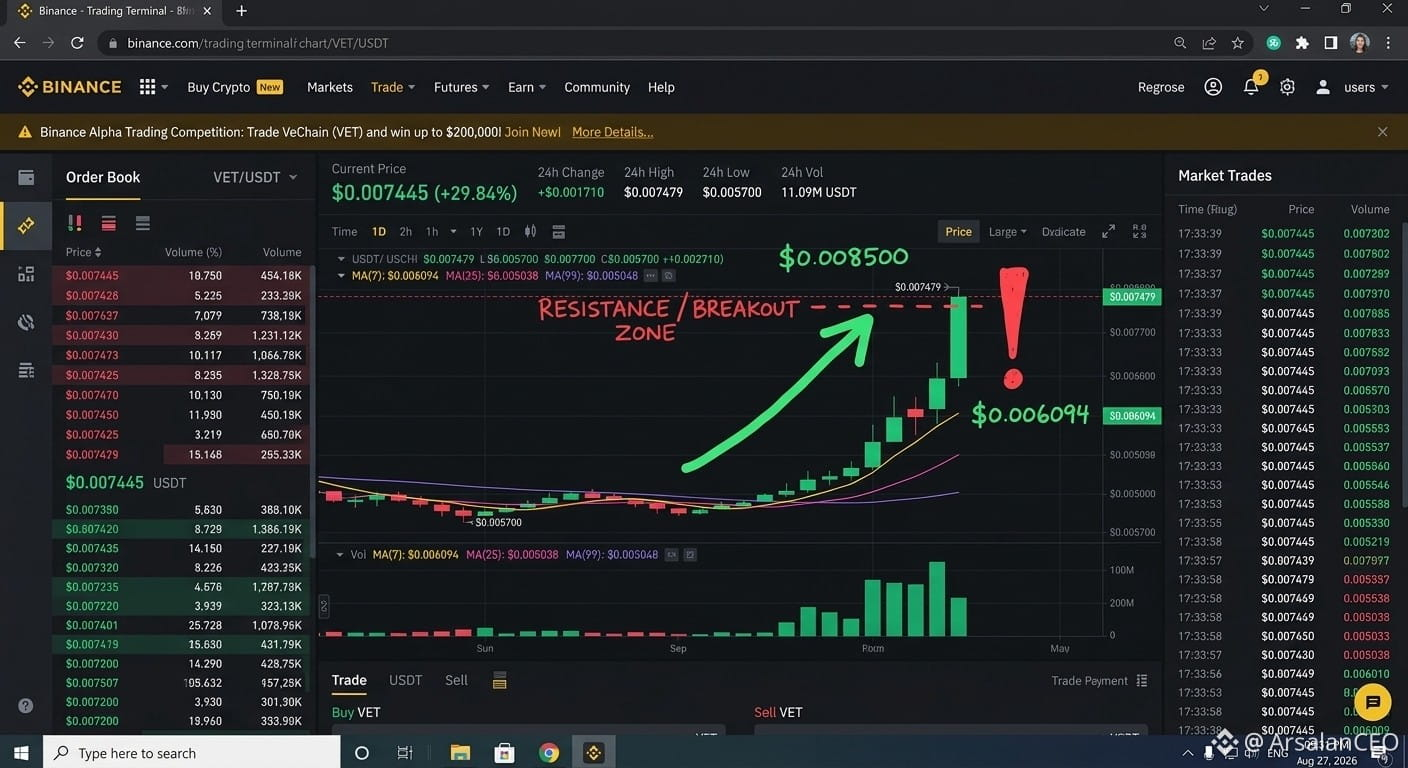Screen dimensions: 1408x768
Task: Open File Explorer from the taskbar
Action: click(460, 753)
